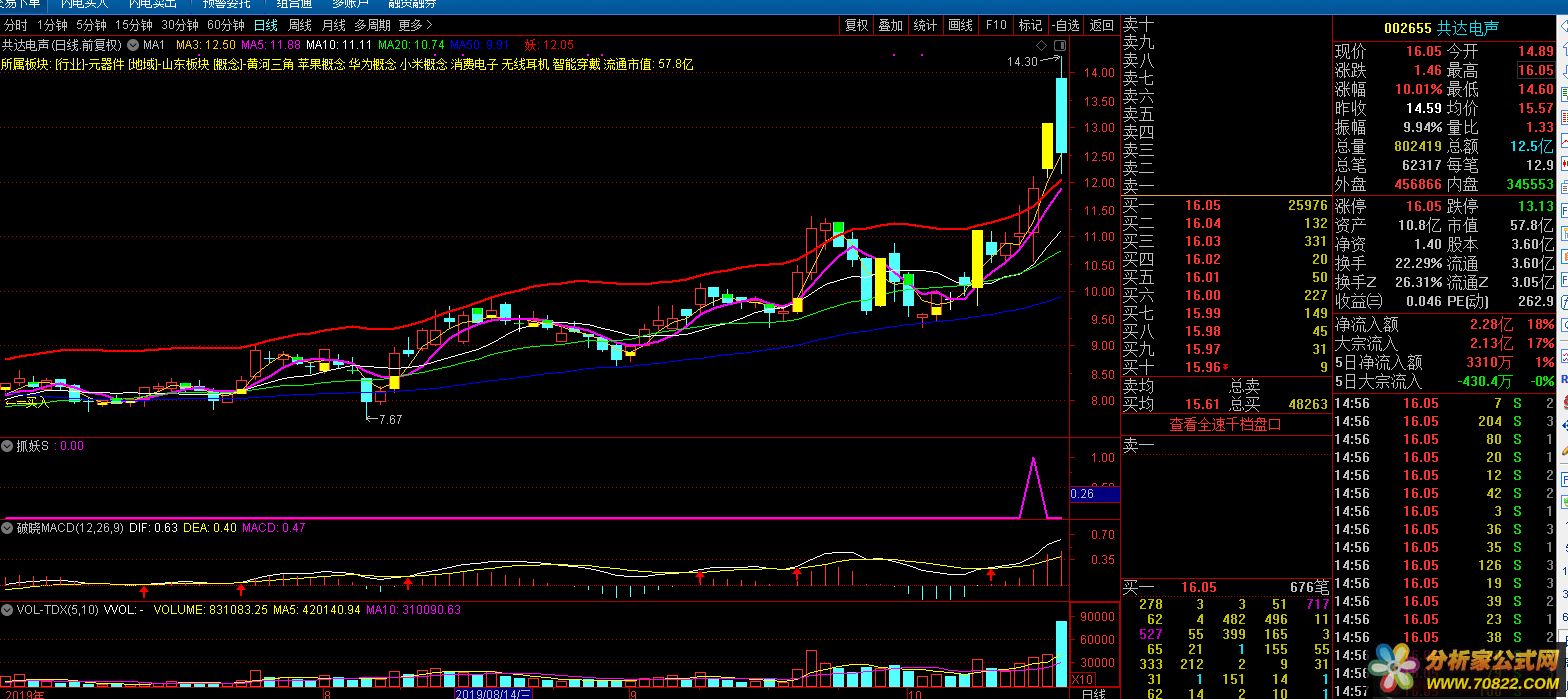Image resolution: width=1568 pixels, height=699 pixels.
Task: Click the 日线 label at chart bottom right
Action: [1094, 693]
